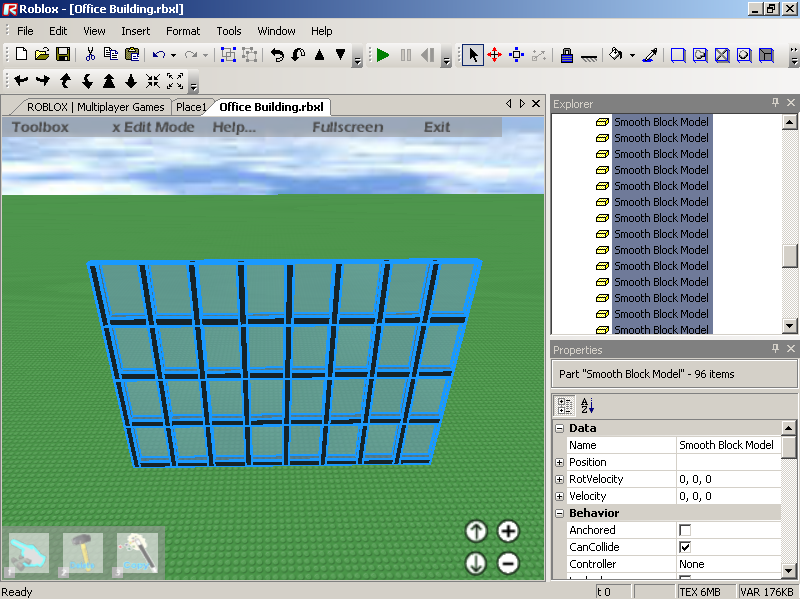Click the in-game Fullscreen button
The width and height of the screenshot is (800, 600).
point(347,127)
